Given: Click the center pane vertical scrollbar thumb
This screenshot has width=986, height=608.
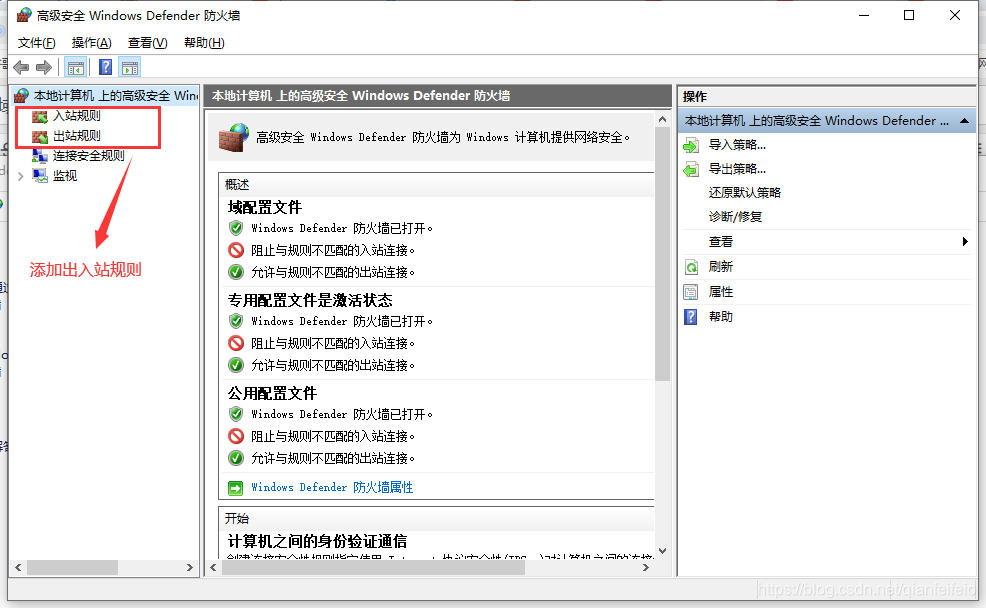Looking at the screenshot, I should pos(662,253).
